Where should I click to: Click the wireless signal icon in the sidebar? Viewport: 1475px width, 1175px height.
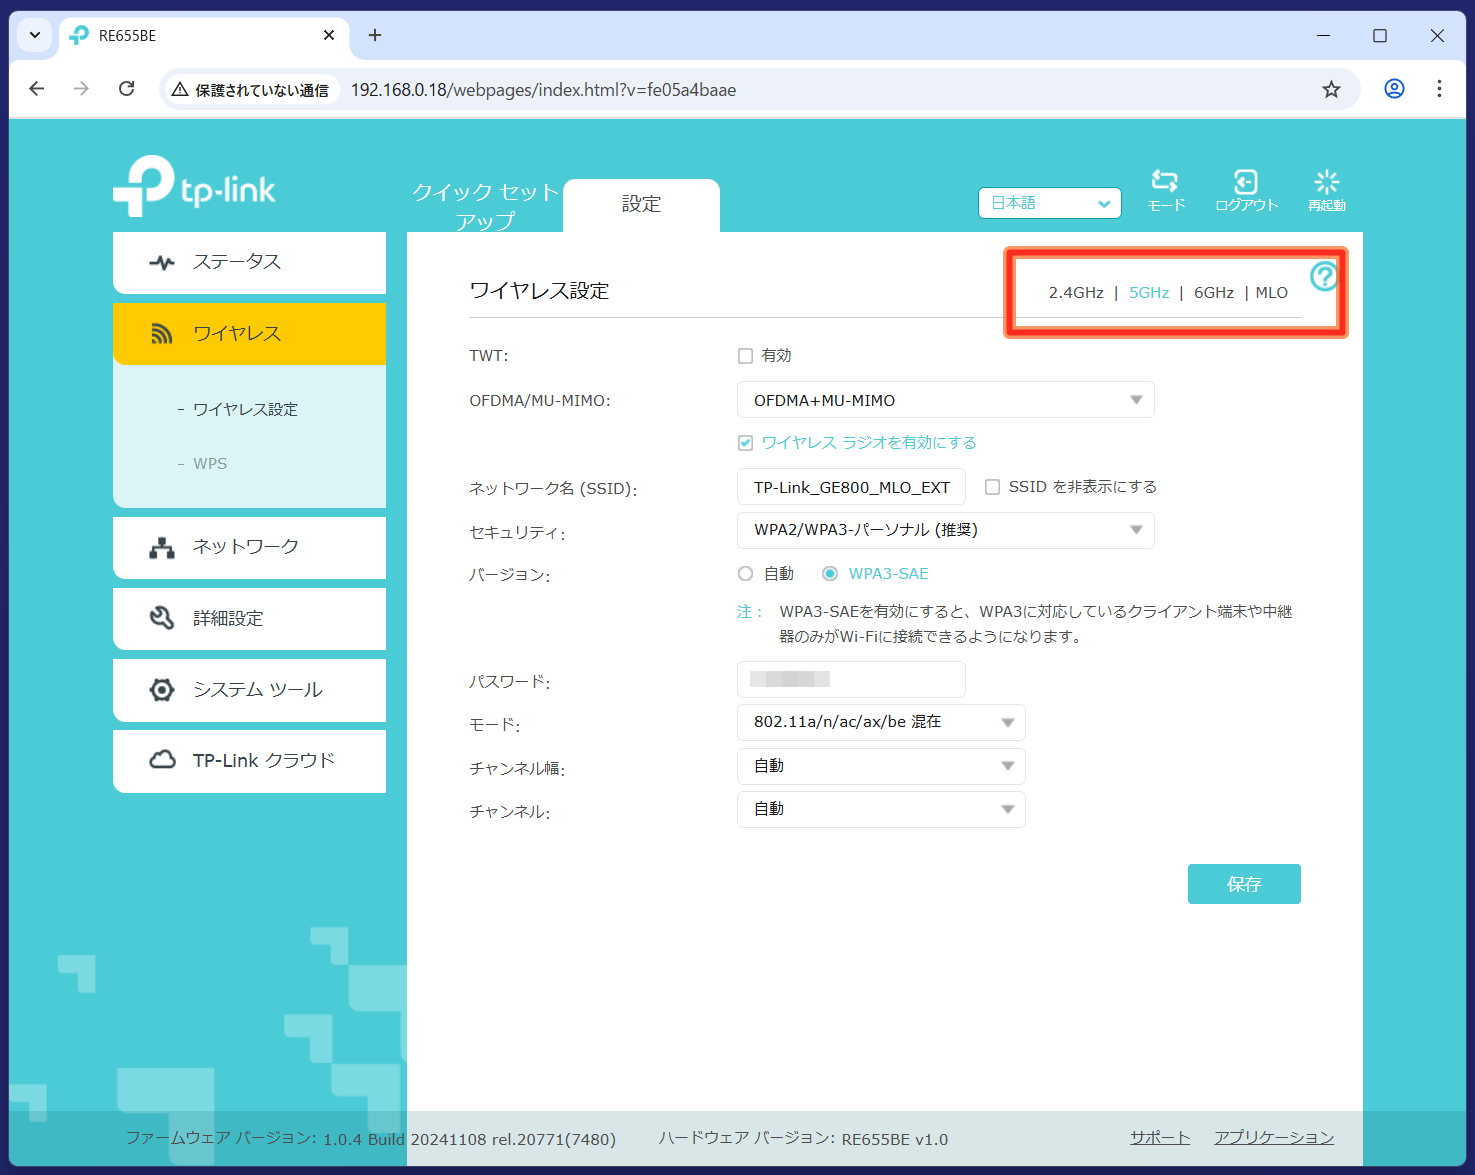click(x=162, y=334)
